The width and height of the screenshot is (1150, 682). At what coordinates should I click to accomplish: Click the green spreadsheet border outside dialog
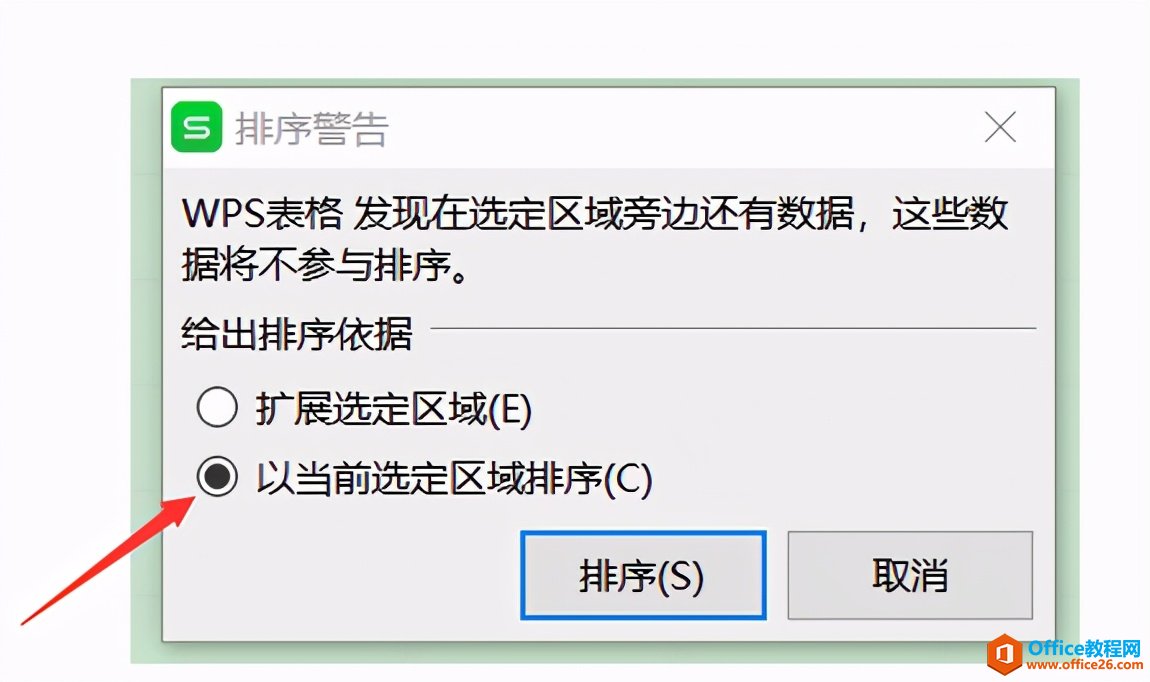(x=146, y=367)
